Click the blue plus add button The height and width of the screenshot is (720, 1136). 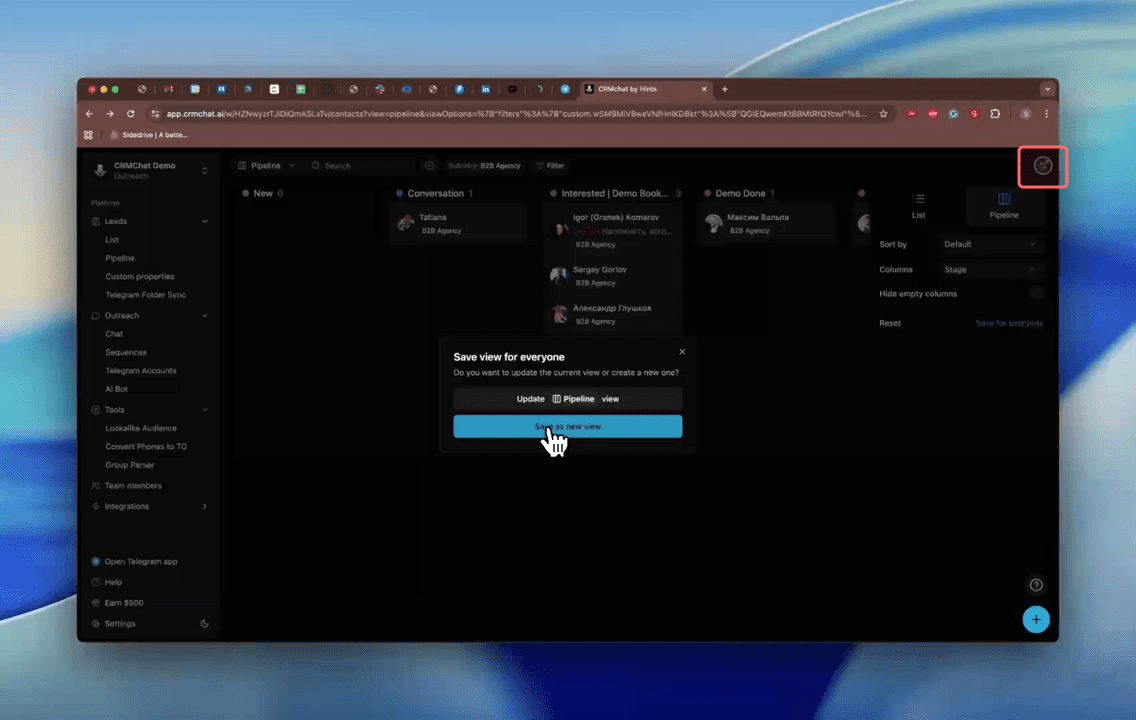1036,619
